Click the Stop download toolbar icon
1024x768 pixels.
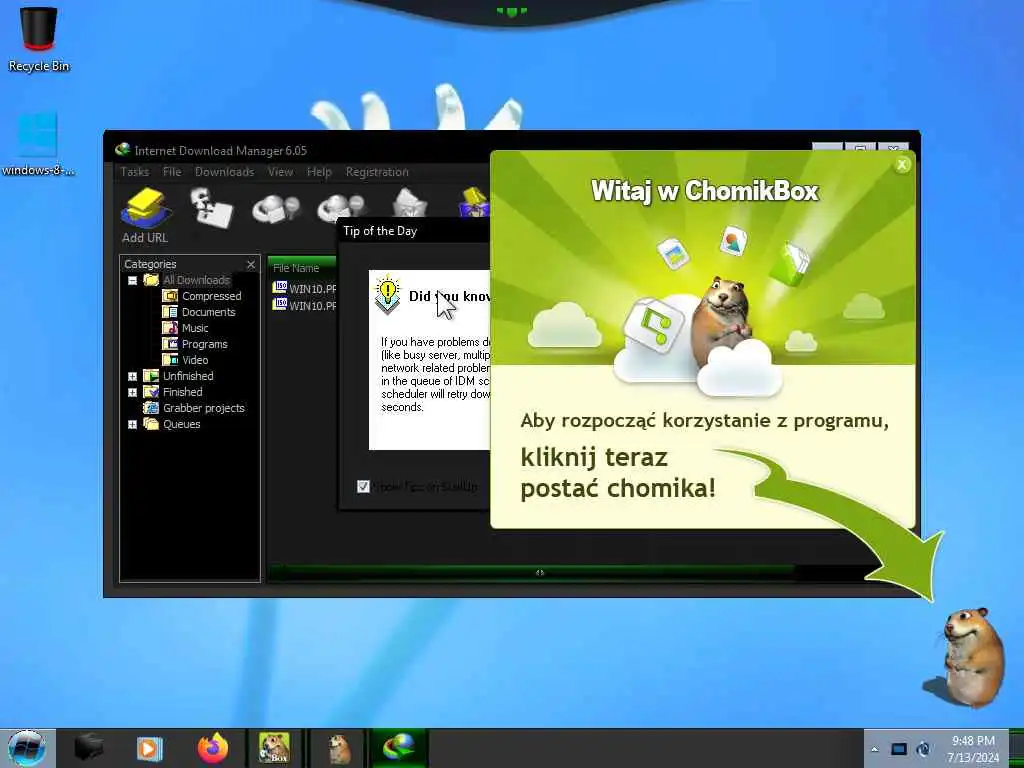click(x=275, y=208)
